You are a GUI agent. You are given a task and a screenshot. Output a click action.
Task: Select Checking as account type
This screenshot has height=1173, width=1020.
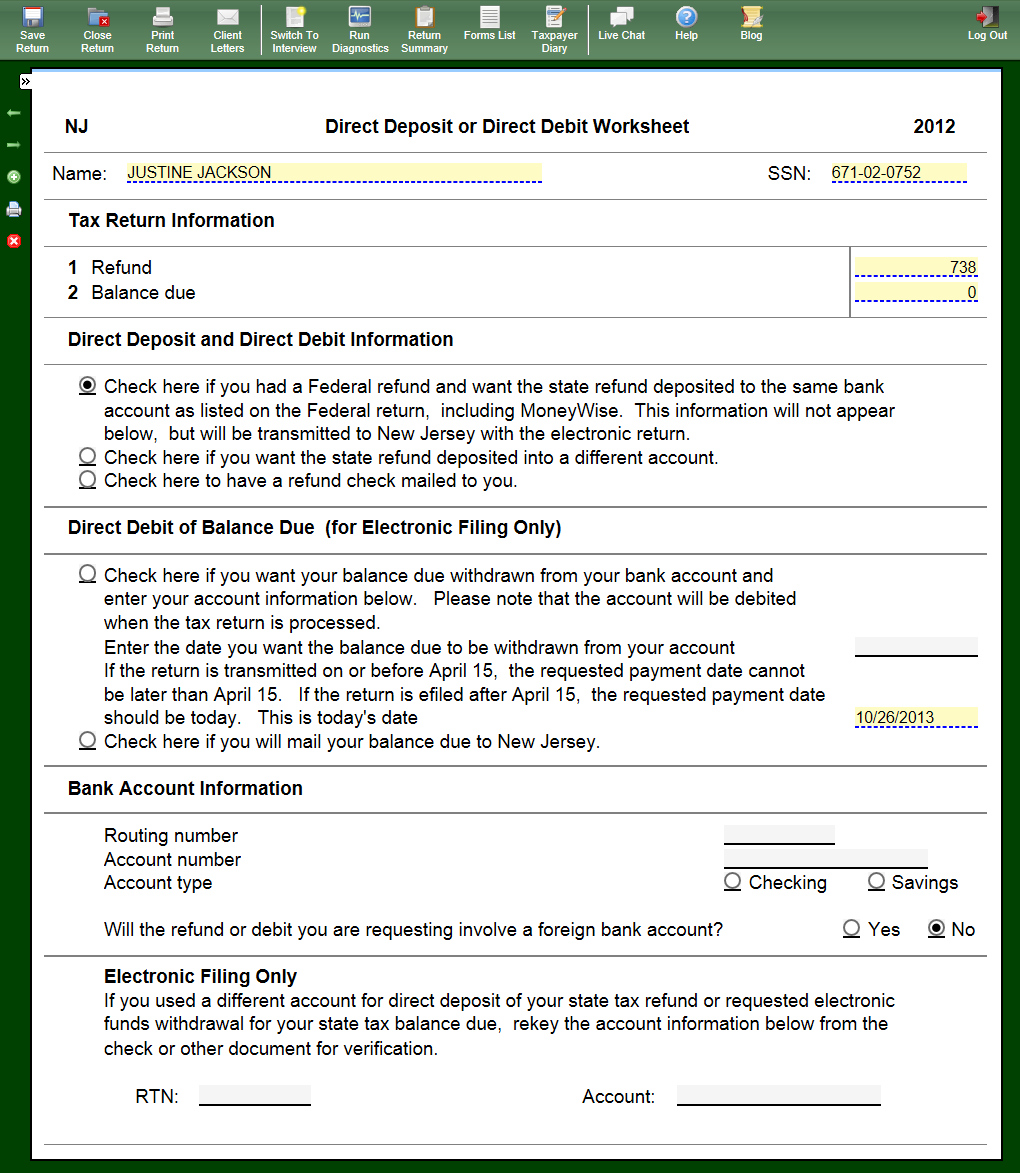coord(733,882)
